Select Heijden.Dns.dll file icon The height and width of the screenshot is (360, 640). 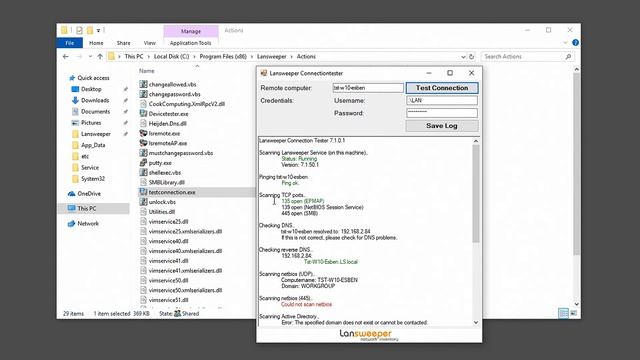coord(143,123)
